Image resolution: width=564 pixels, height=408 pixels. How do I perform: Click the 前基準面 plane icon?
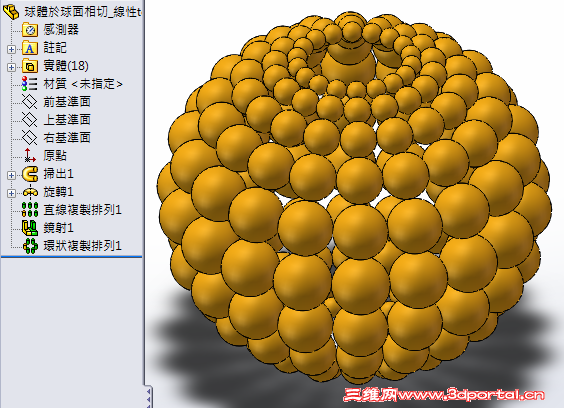[x=29, y=102]
